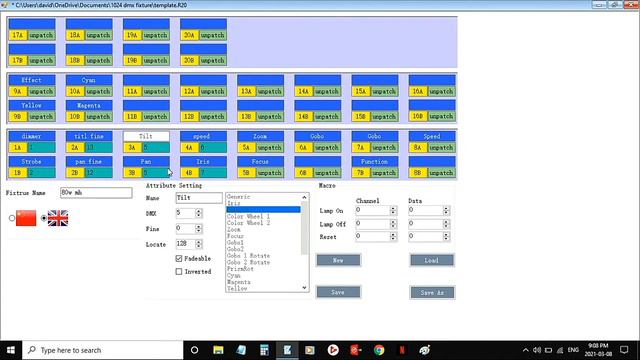640x360 pixels.
Task: Click the volume speaker tray icon
Action: pos(537,350)
